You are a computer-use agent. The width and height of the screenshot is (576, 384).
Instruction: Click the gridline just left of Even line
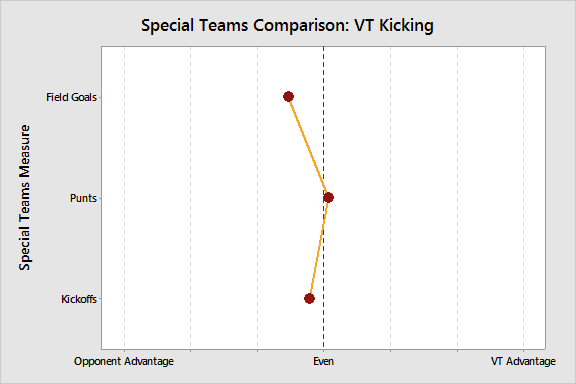(x=257, y=198)
